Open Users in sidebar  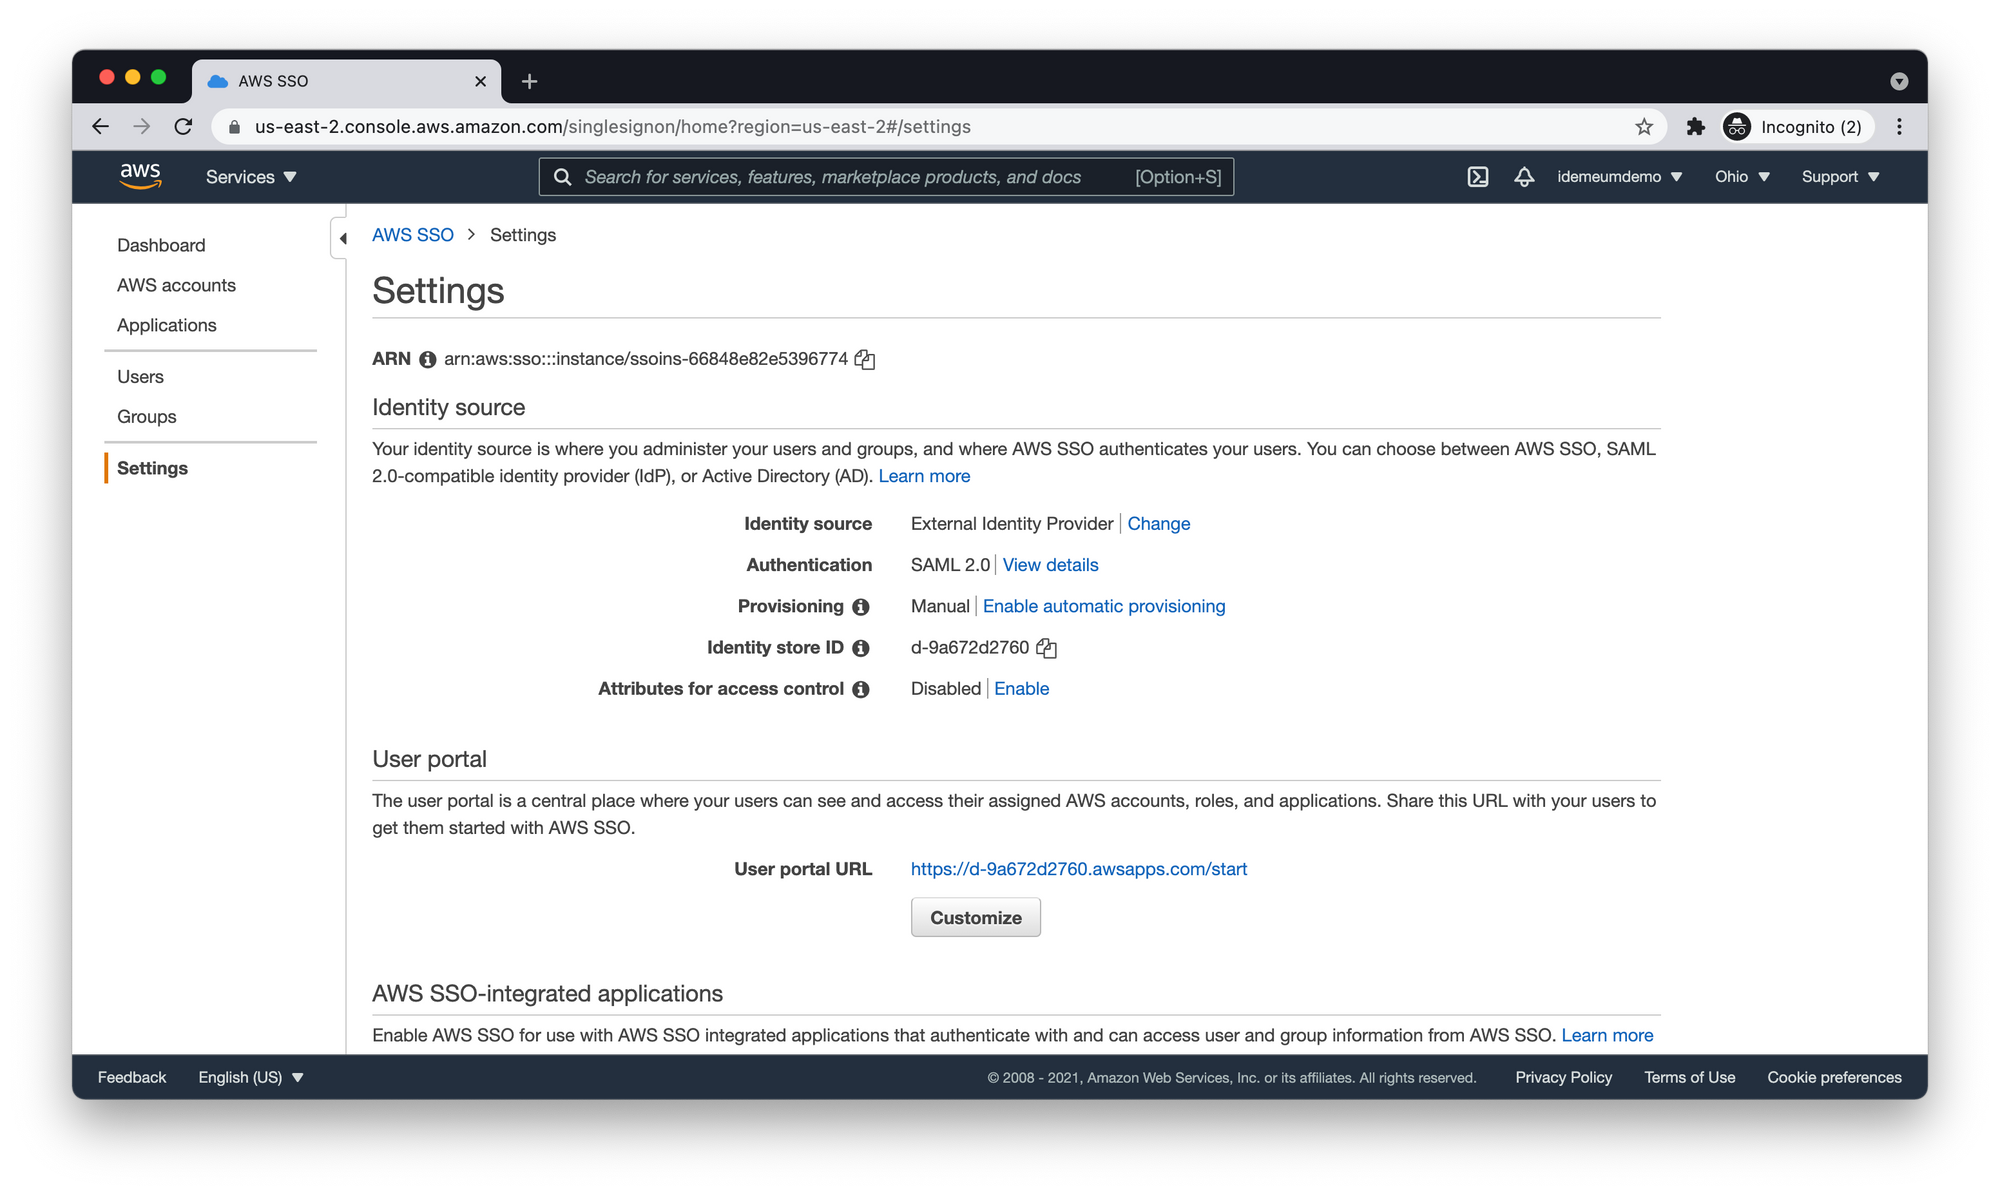click(140, 377)
